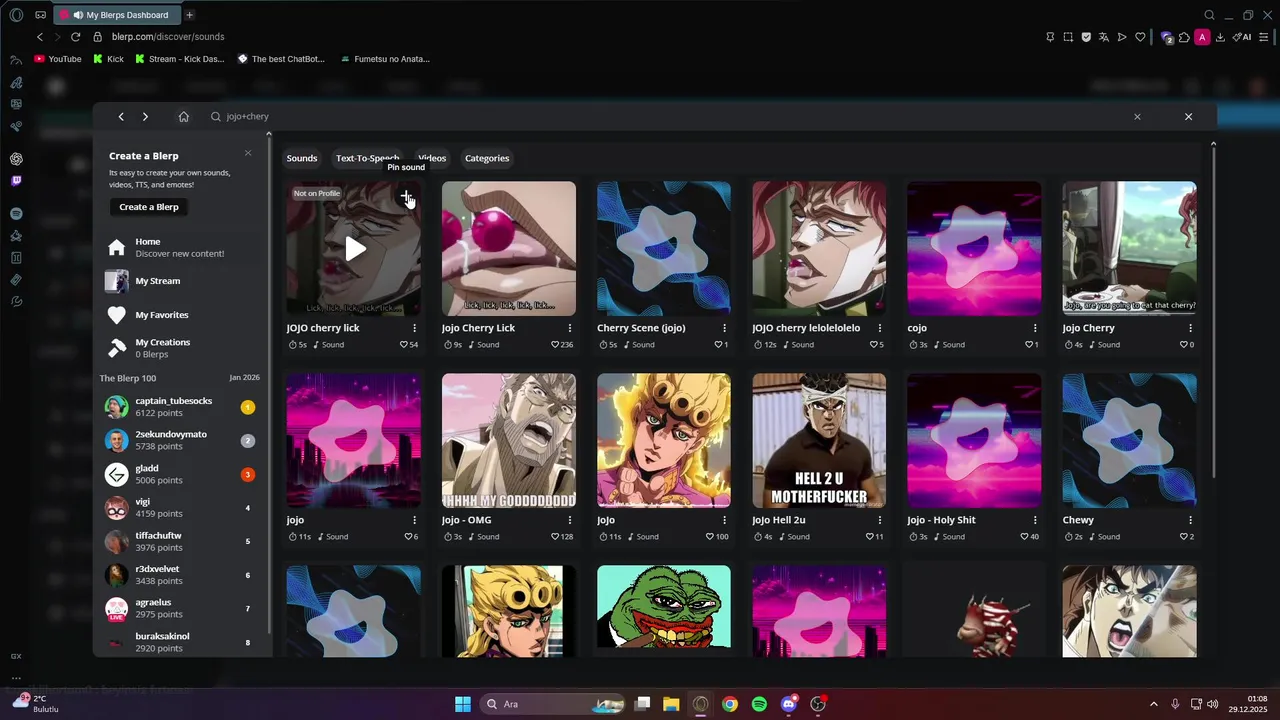Reload the page in browser
Viewport: 1280px width, 720px height.
pos(75,37)
